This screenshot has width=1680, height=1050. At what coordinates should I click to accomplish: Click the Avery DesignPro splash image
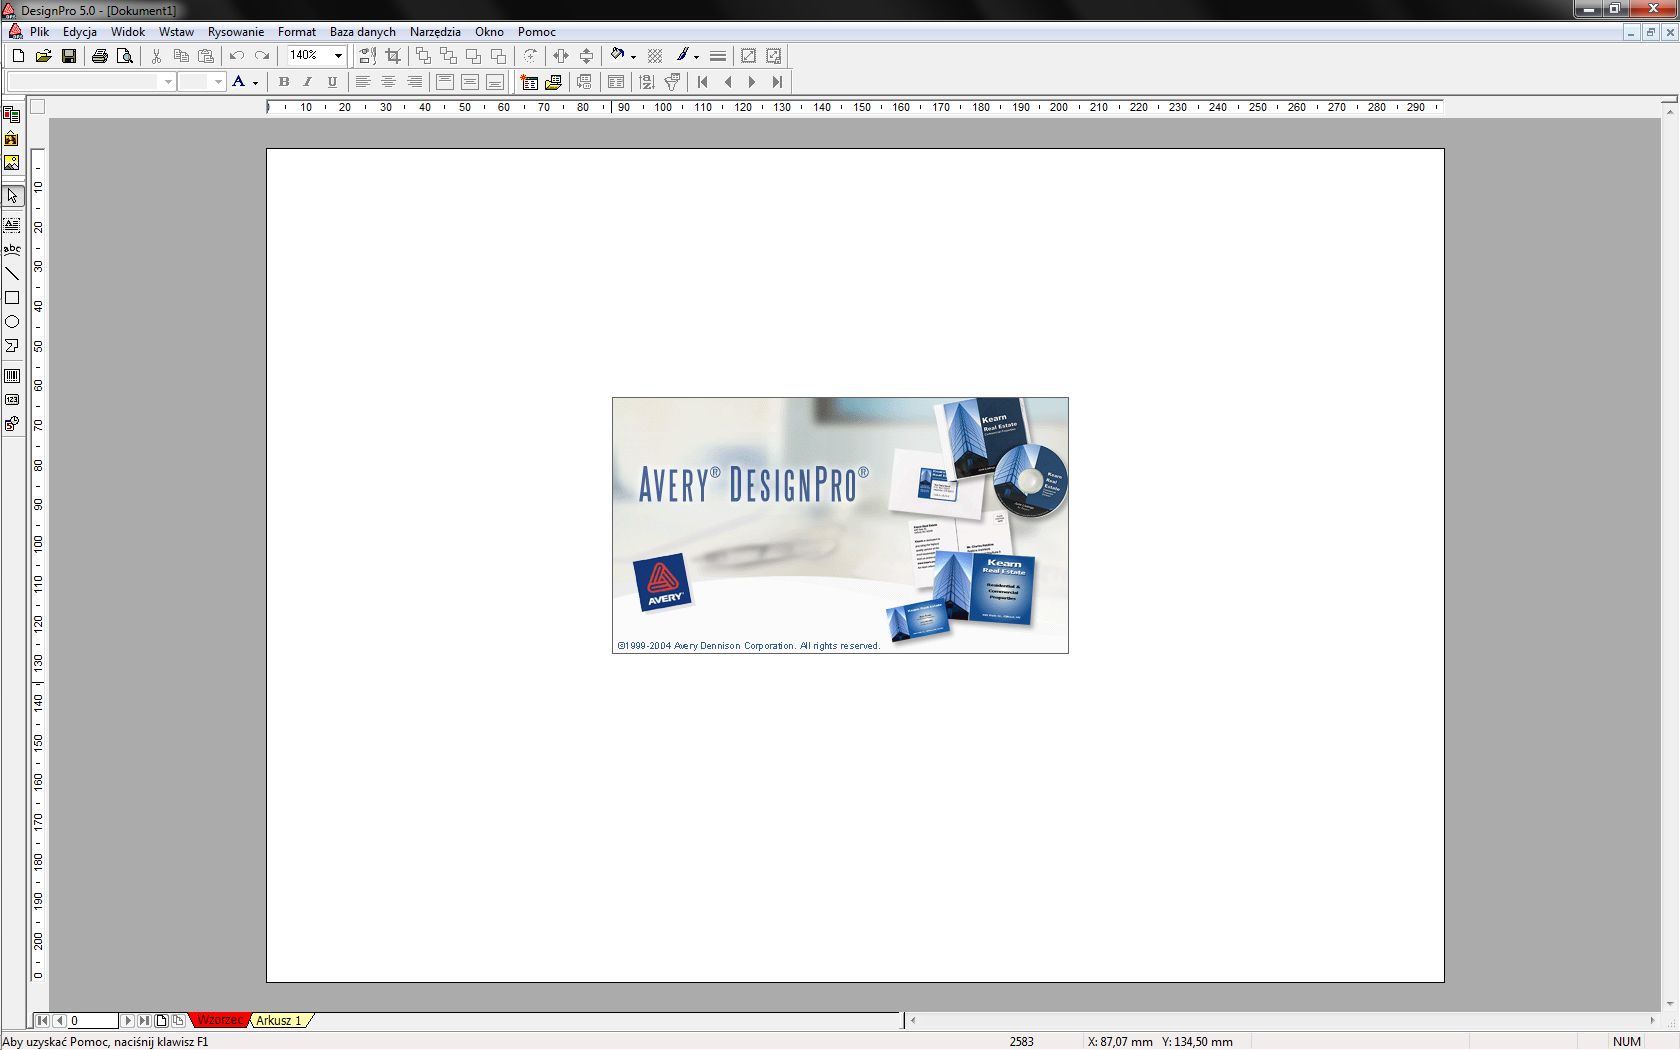point(840,526)
